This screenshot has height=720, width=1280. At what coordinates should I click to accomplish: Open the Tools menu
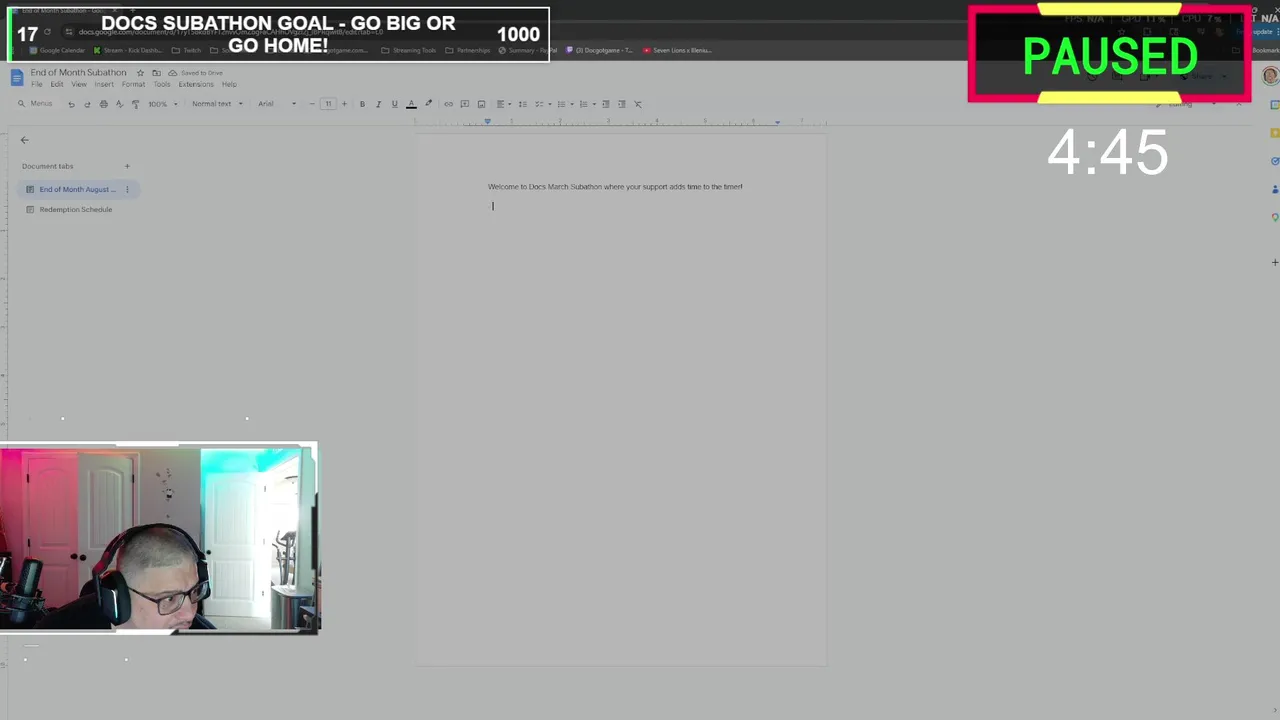coord(162,84)
